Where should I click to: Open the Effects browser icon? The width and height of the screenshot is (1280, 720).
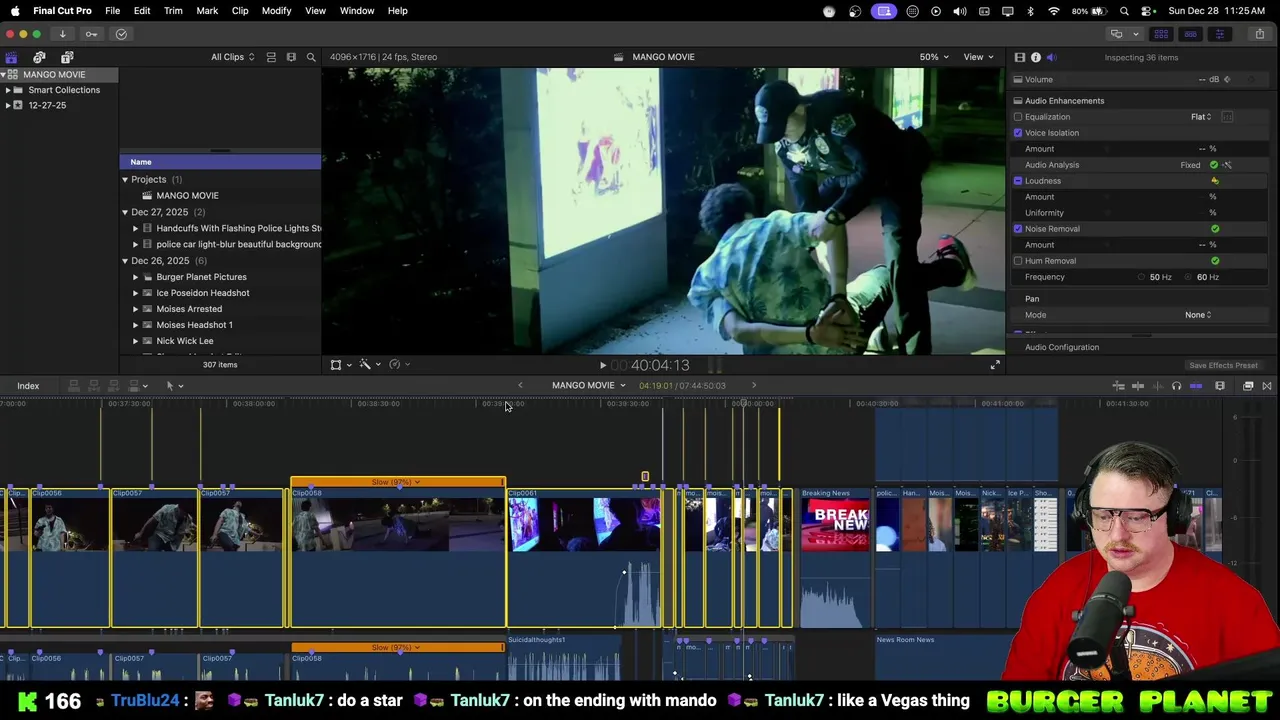point(1248,386)
